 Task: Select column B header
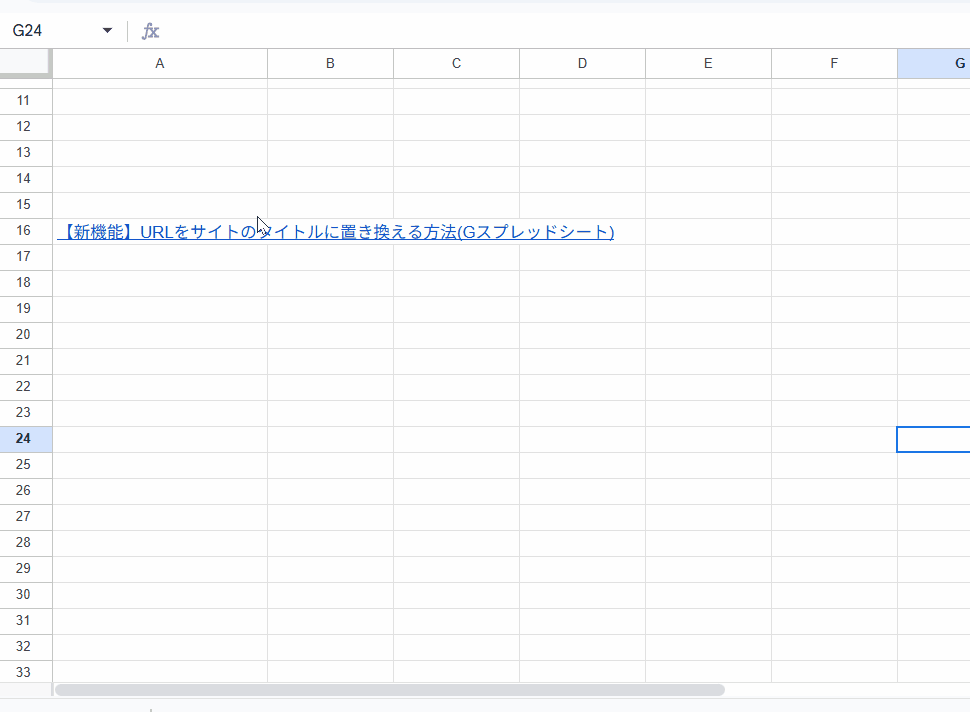[330, 63]
